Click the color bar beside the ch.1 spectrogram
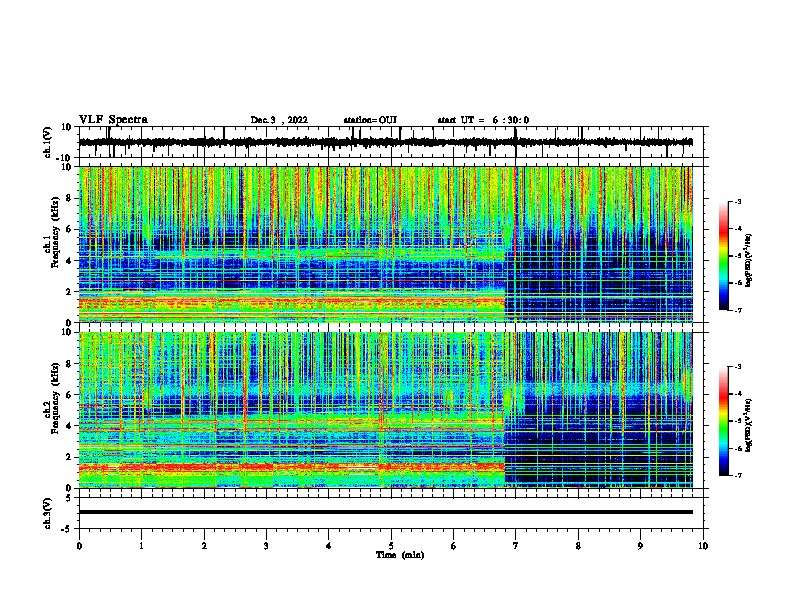This screenshot has height=612, width=792. (x=724, y=256)
